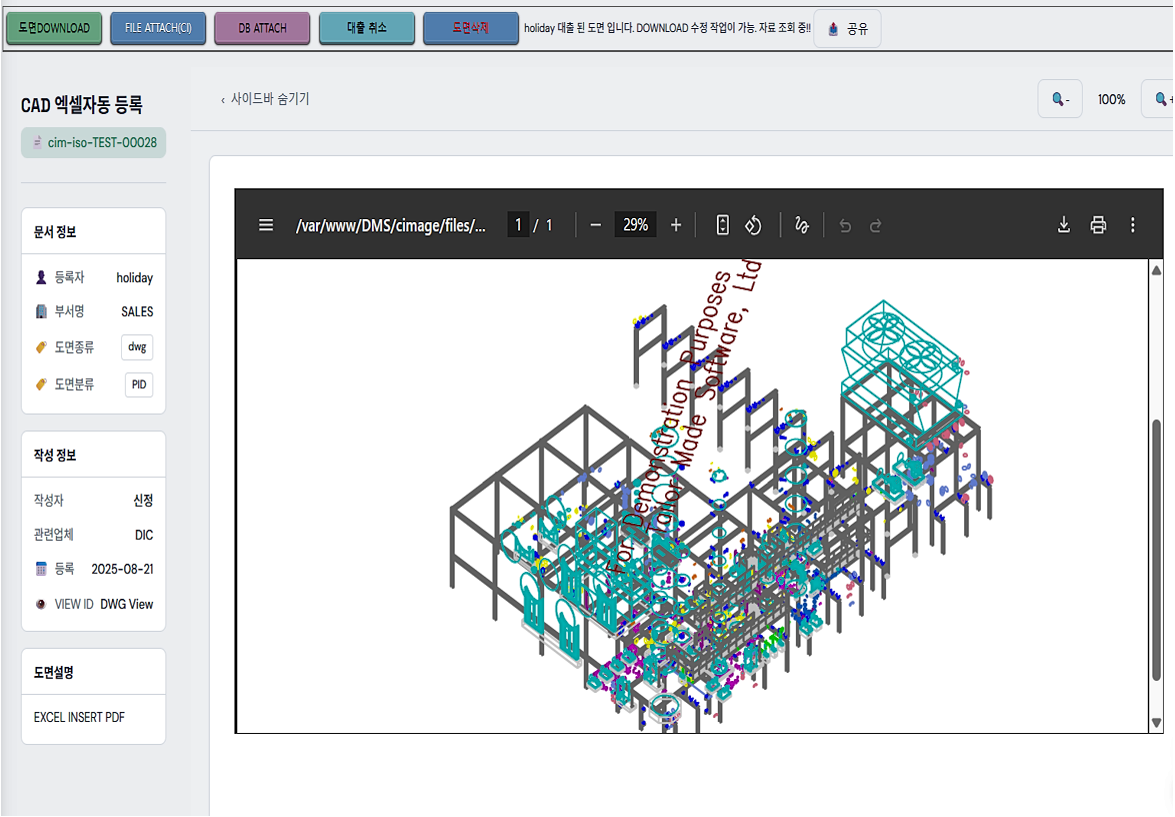Open the PDF viewer more actions menu

pyautogui.click(x=1132, y=225)
